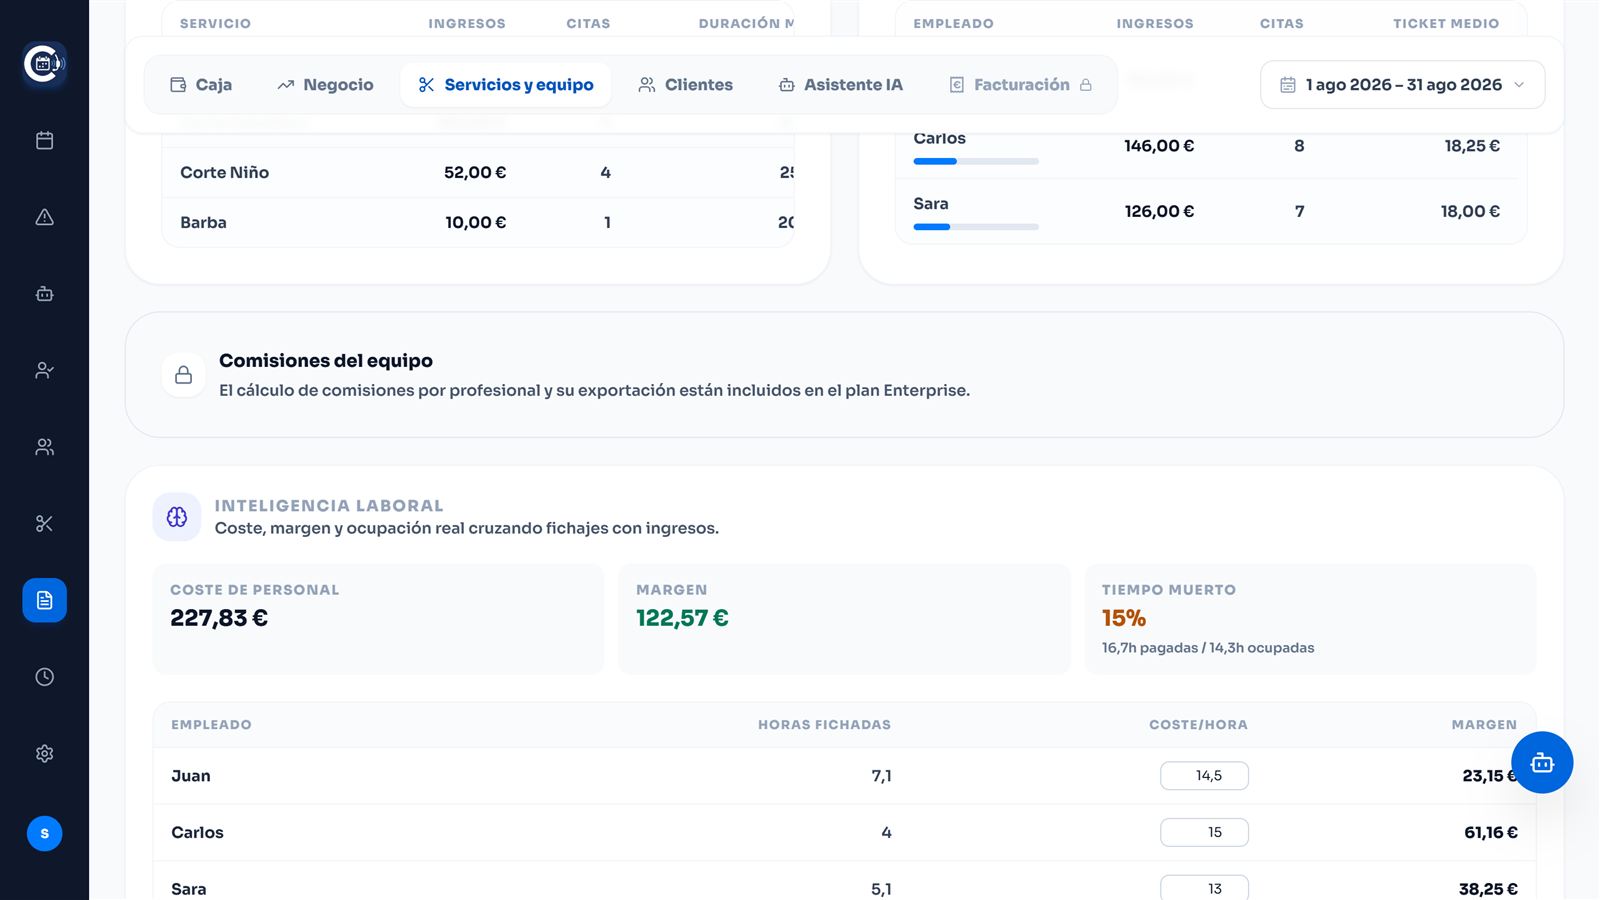Click the brain icon of Inteligencia Laboral

[177, 517]
